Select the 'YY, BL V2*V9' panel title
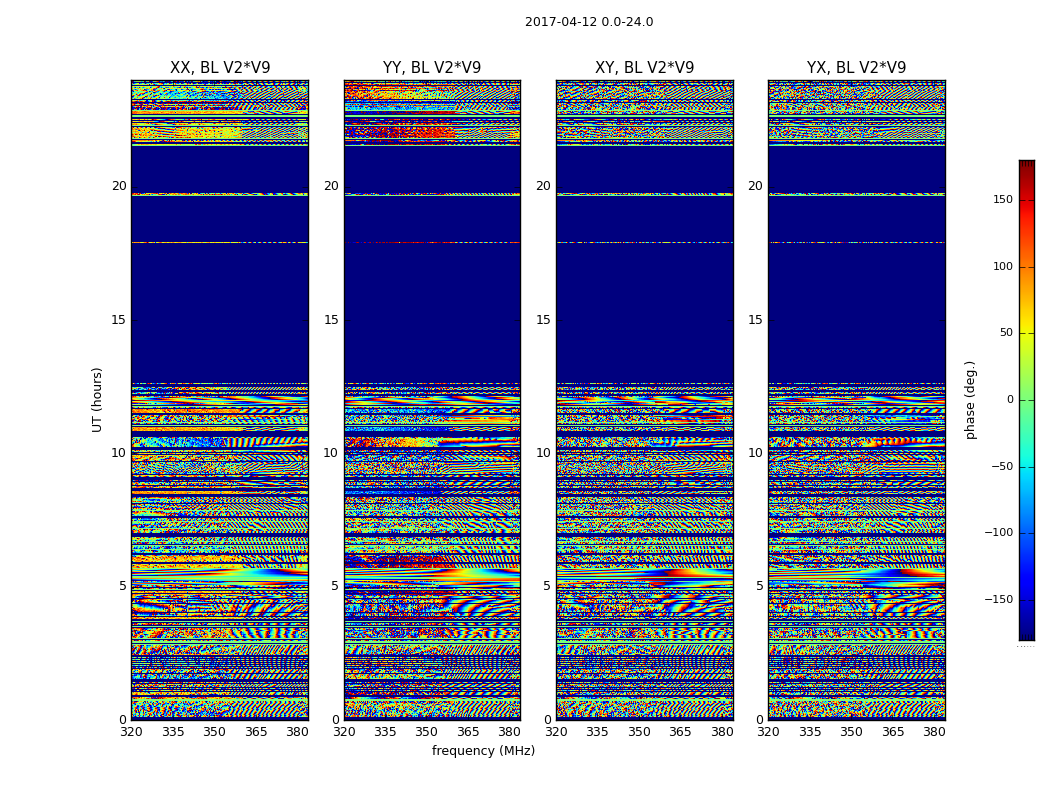The image size is (1050, 800). coord(432,68)
